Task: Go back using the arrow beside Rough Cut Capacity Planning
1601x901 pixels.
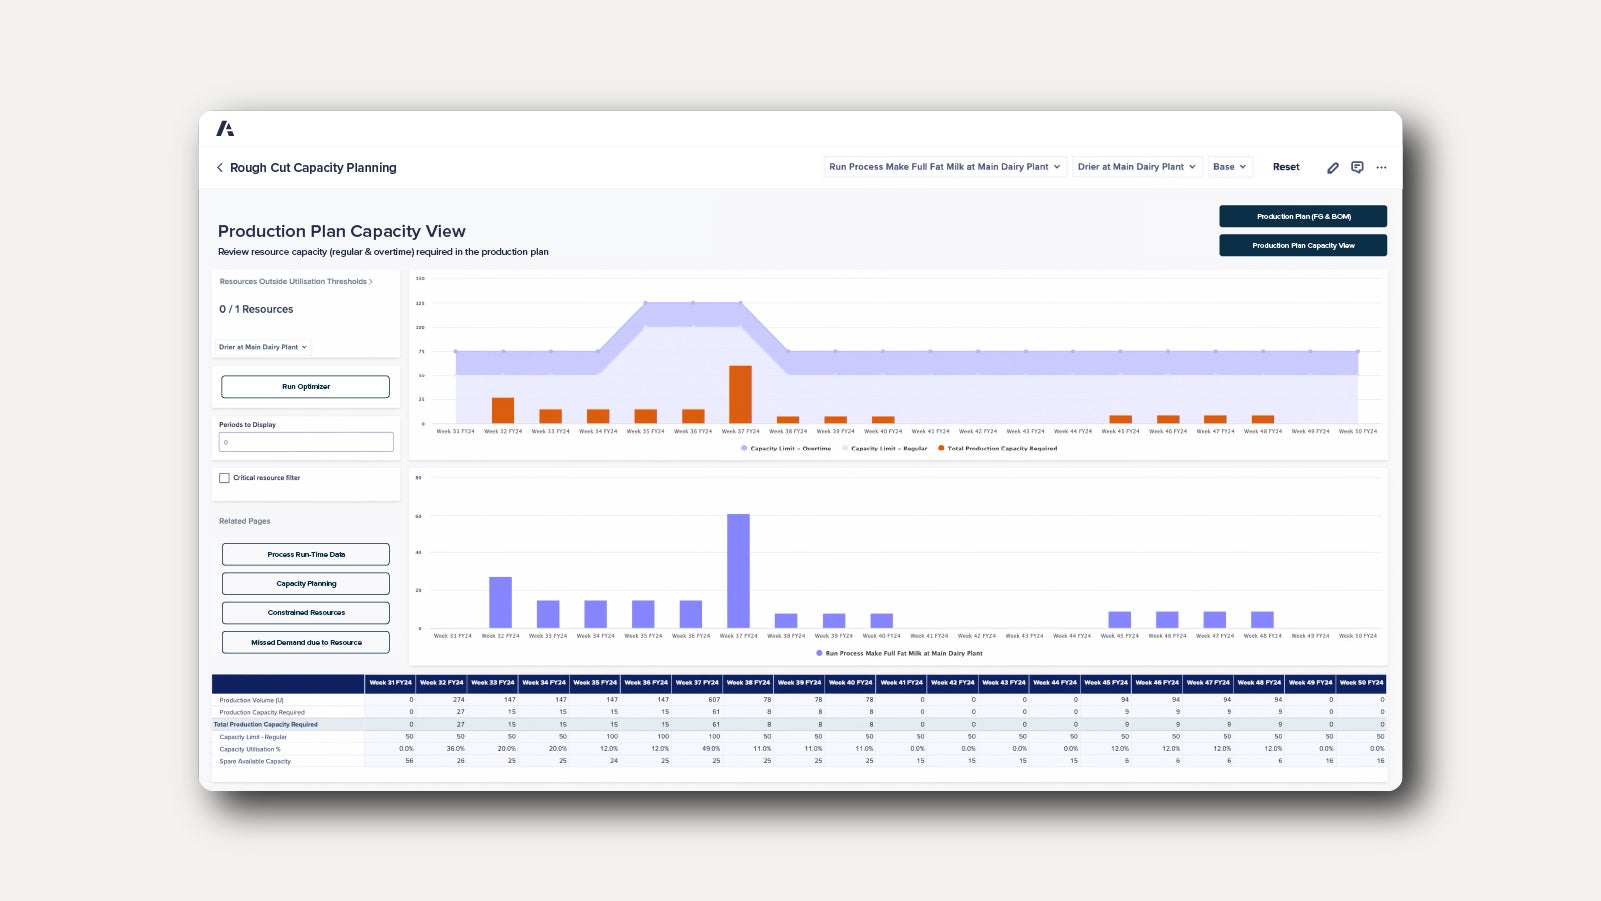Action: pos(220,168)
